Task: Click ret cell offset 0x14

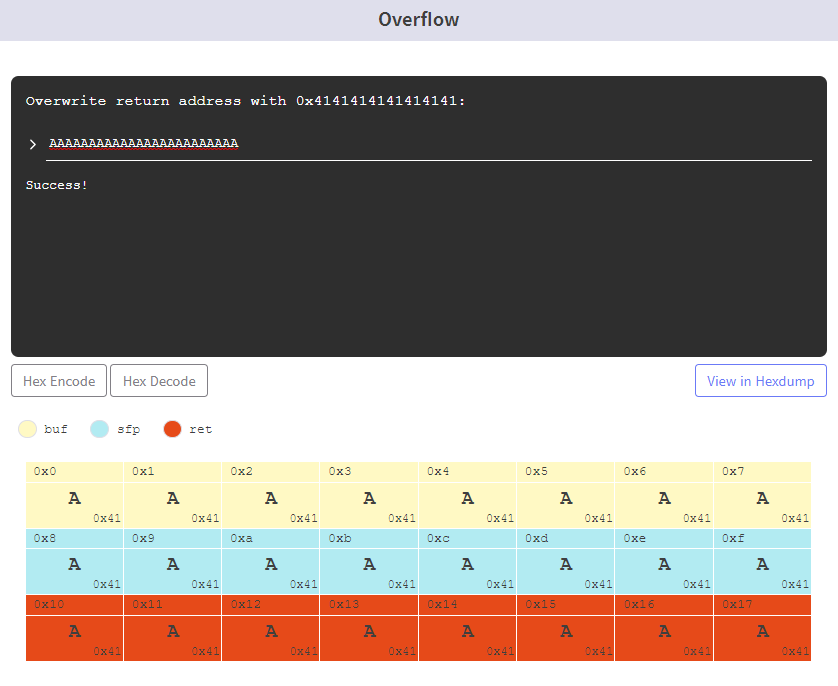Action: pyautogui.click(x=468, y=628)
